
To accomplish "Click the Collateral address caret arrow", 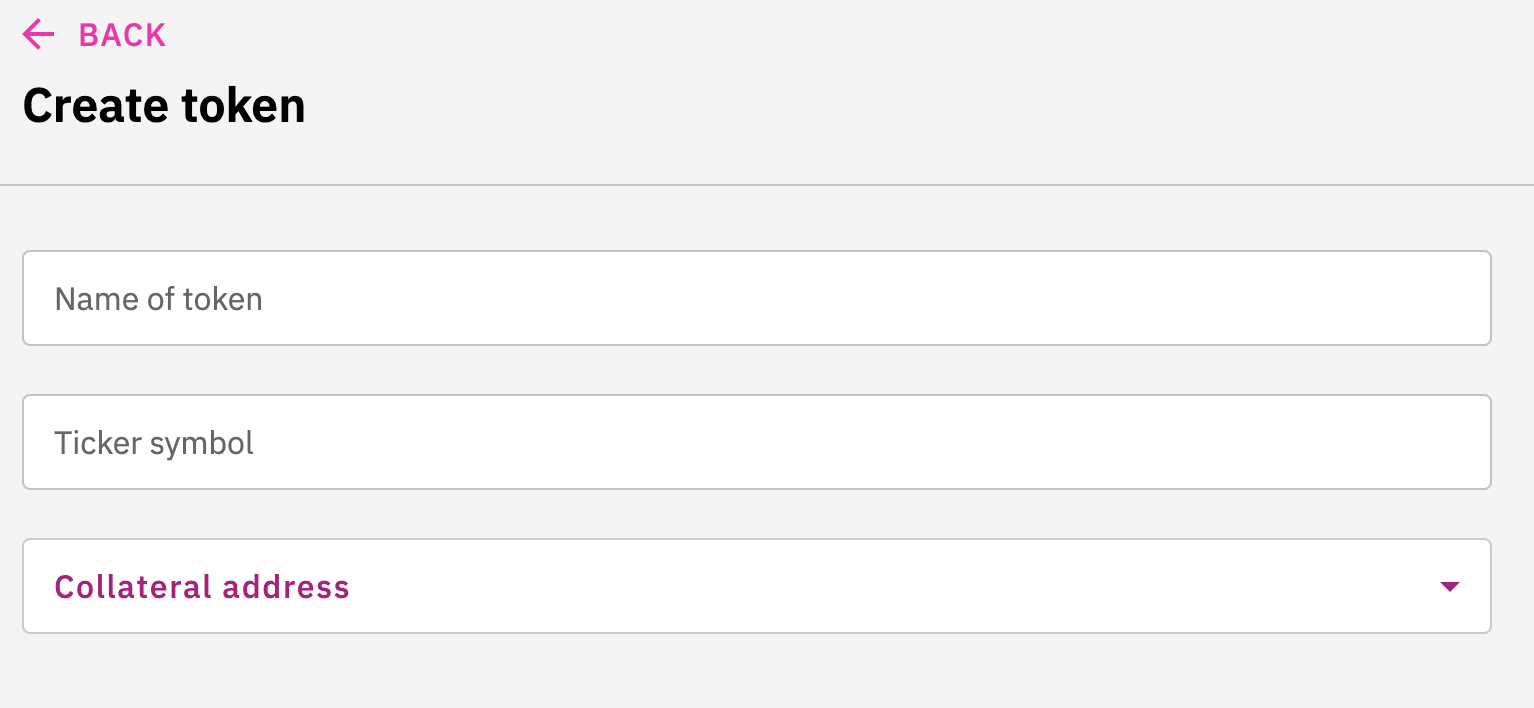I will (1449, 587).
